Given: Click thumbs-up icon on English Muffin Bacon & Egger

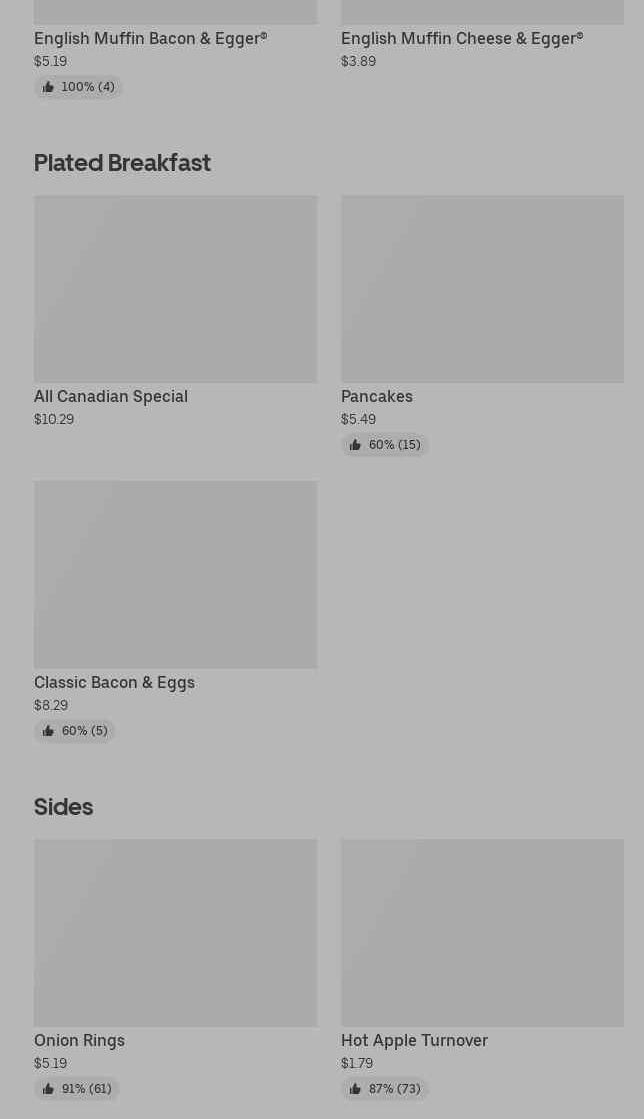Looking at the screenshot, I should [48, 87].
